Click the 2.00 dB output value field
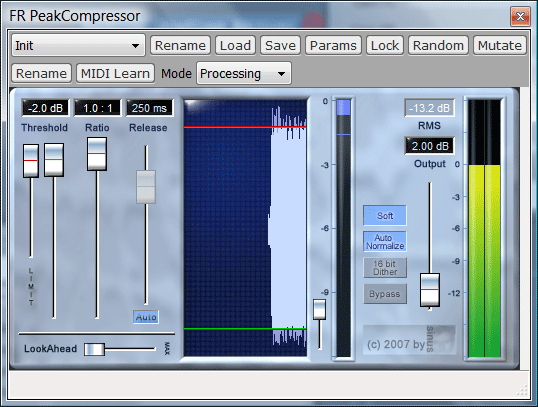Image resolution: width=538 pixels, height=407 pixels. 430,146
